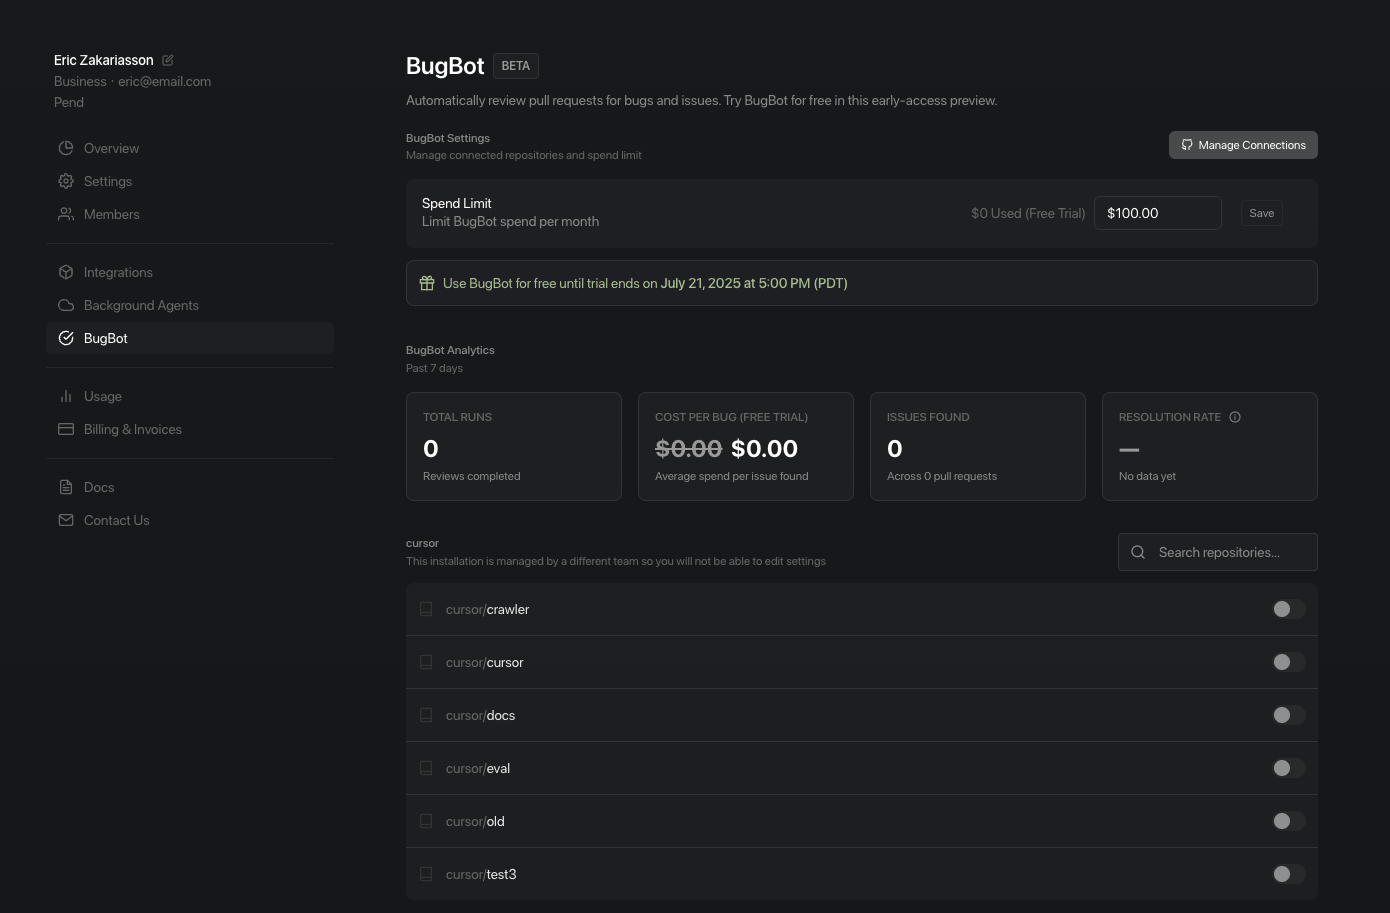
Task: Click the cursor/test3 repository name
Action: click(481, 874)
